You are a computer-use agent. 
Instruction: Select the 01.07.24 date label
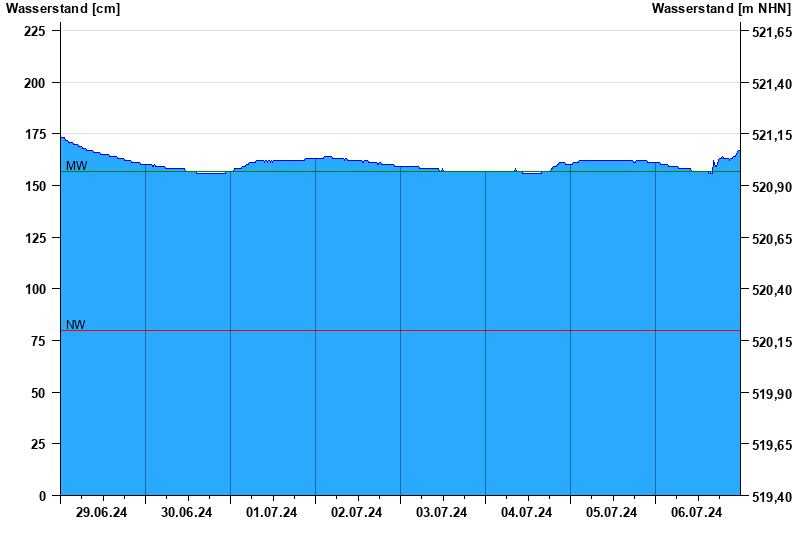(271, 513)
